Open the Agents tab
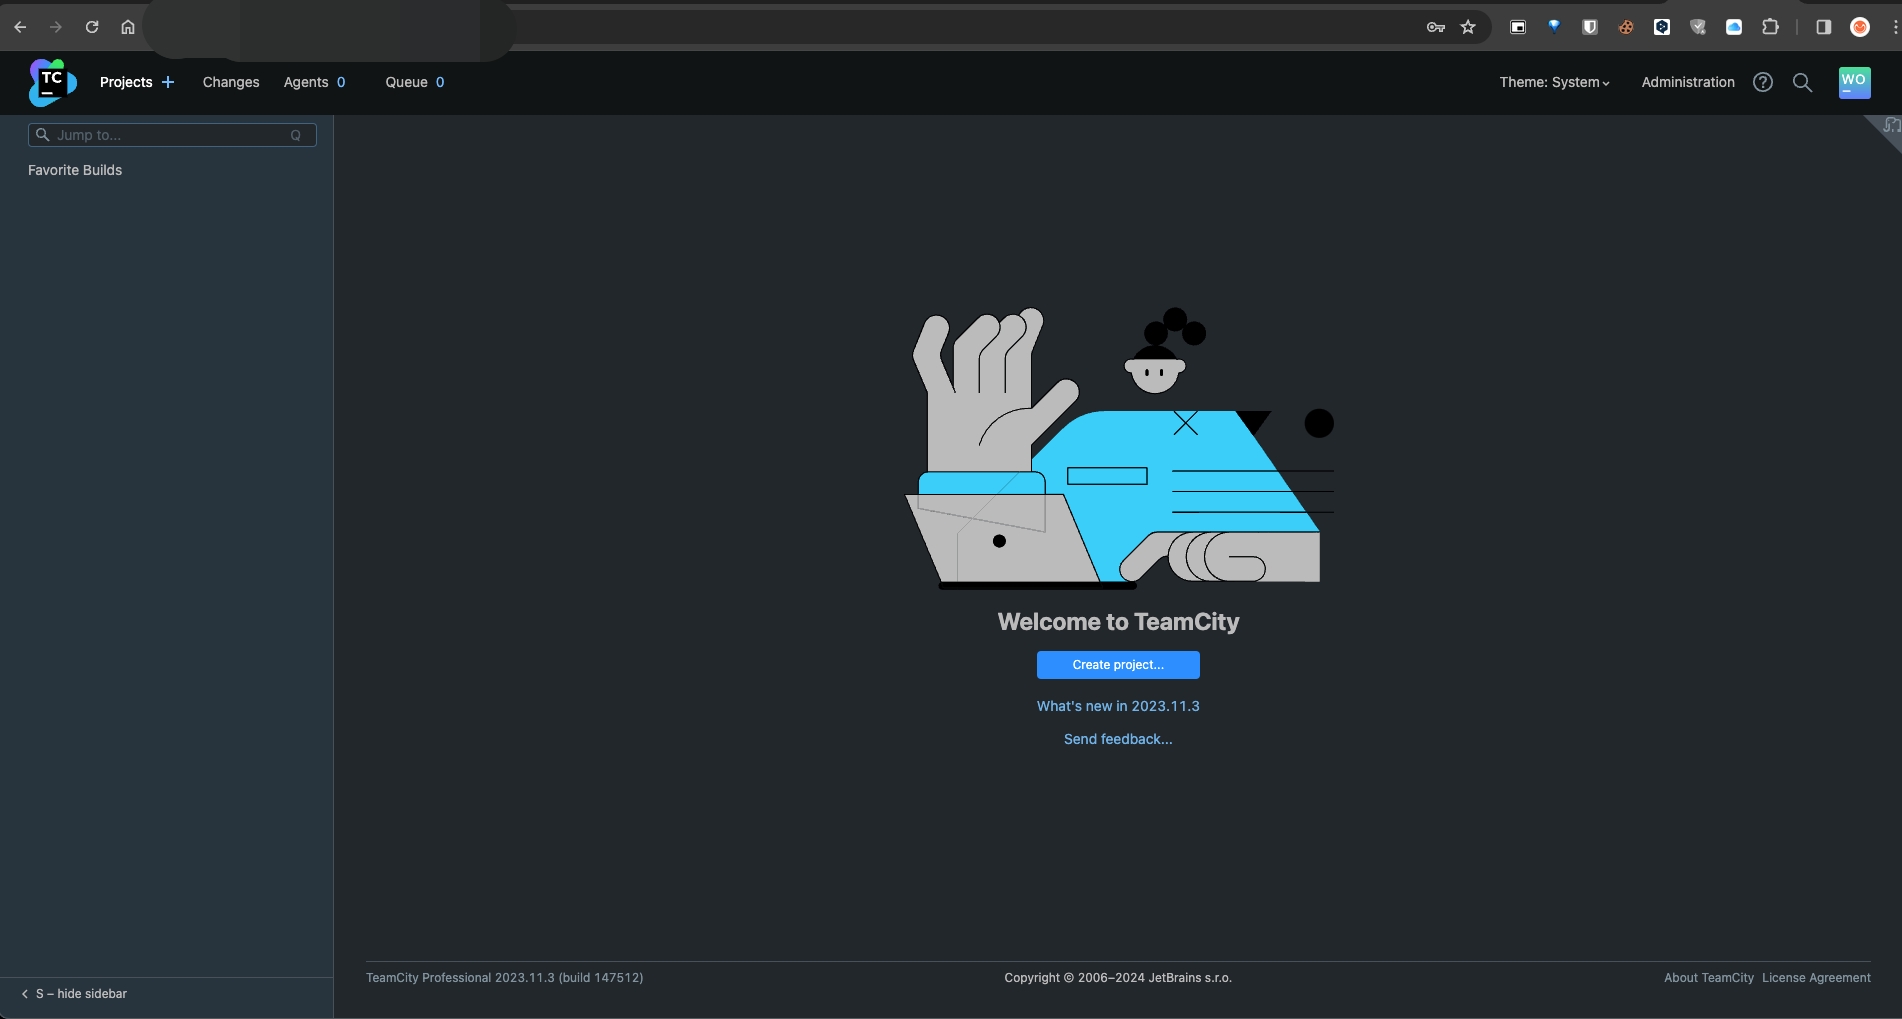 coord(306,82)
